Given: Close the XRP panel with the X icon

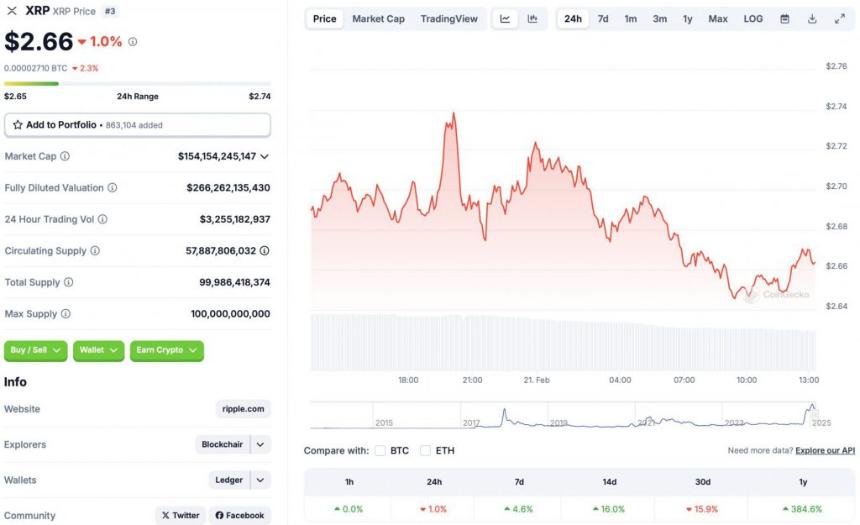Looking at the screenshot, I should pos(12,11).
